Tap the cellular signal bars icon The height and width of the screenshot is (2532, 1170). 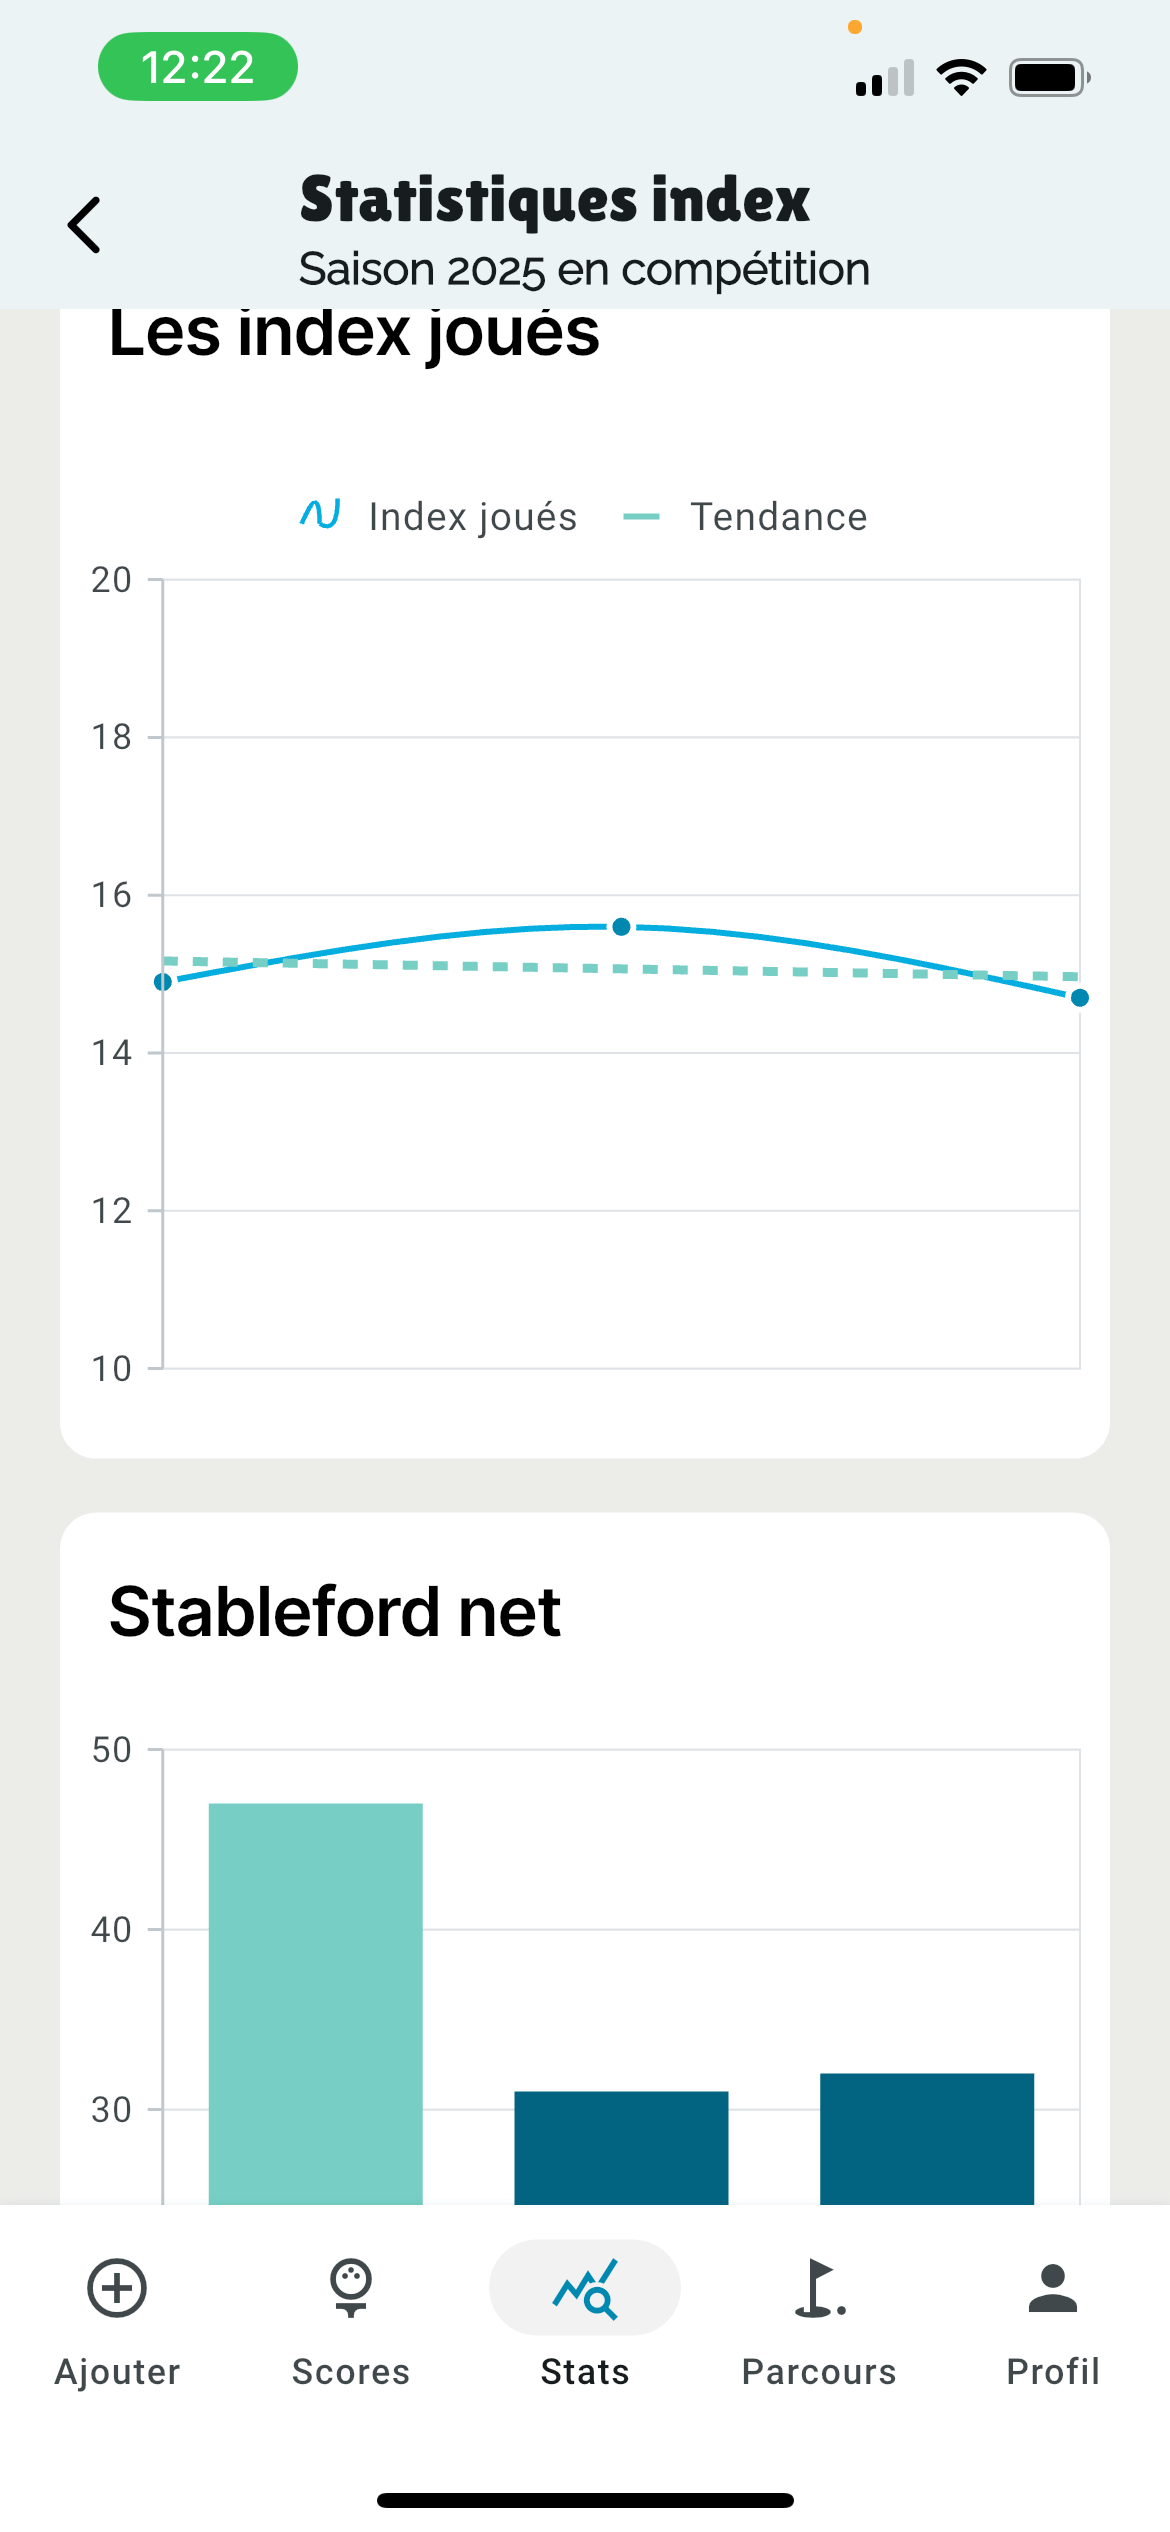tap(885, 78)
